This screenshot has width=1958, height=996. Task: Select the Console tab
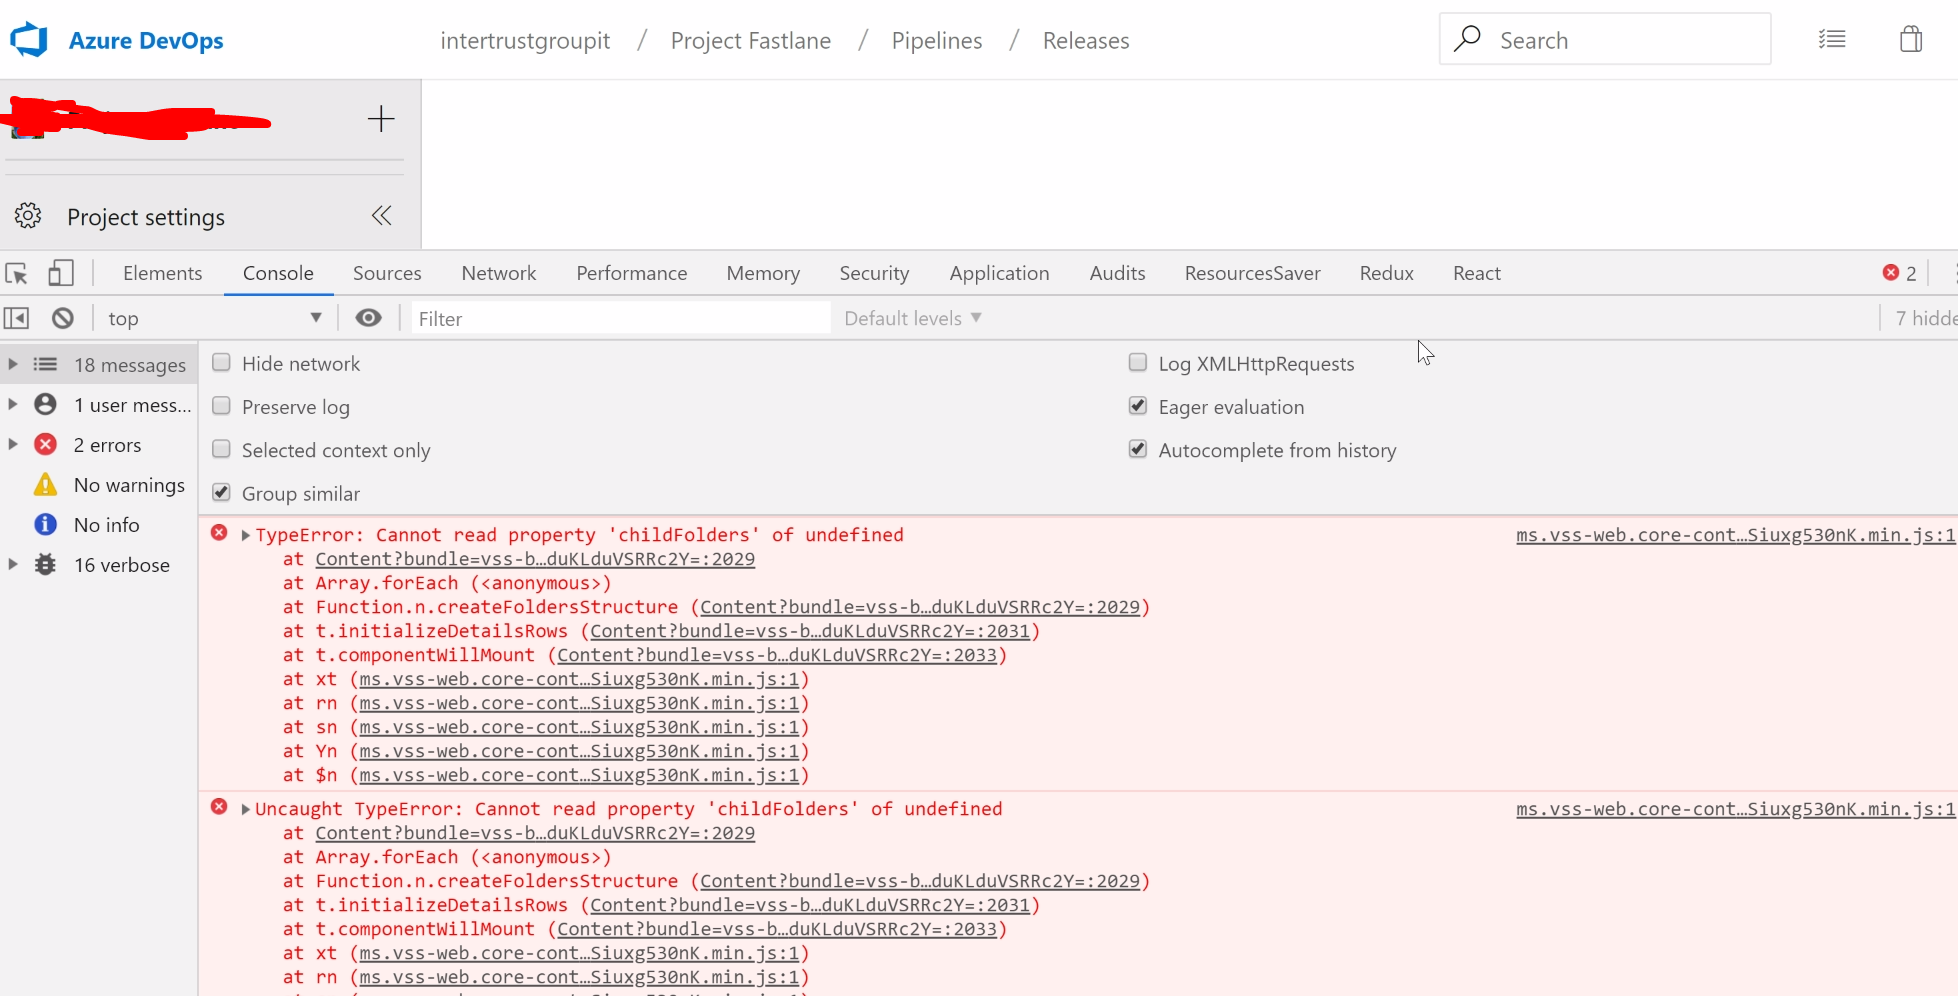[x=278, y=273]
